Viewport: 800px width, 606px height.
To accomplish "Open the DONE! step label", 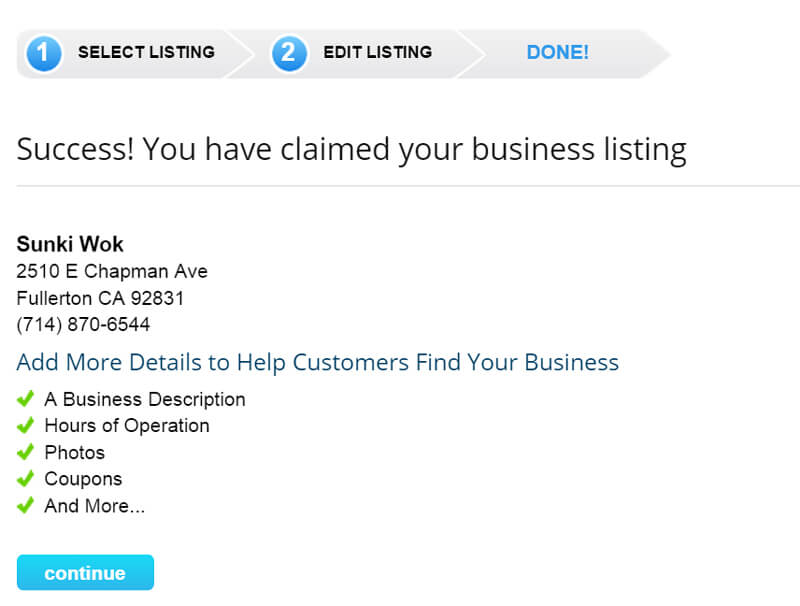I will click(x=558, y=52).
